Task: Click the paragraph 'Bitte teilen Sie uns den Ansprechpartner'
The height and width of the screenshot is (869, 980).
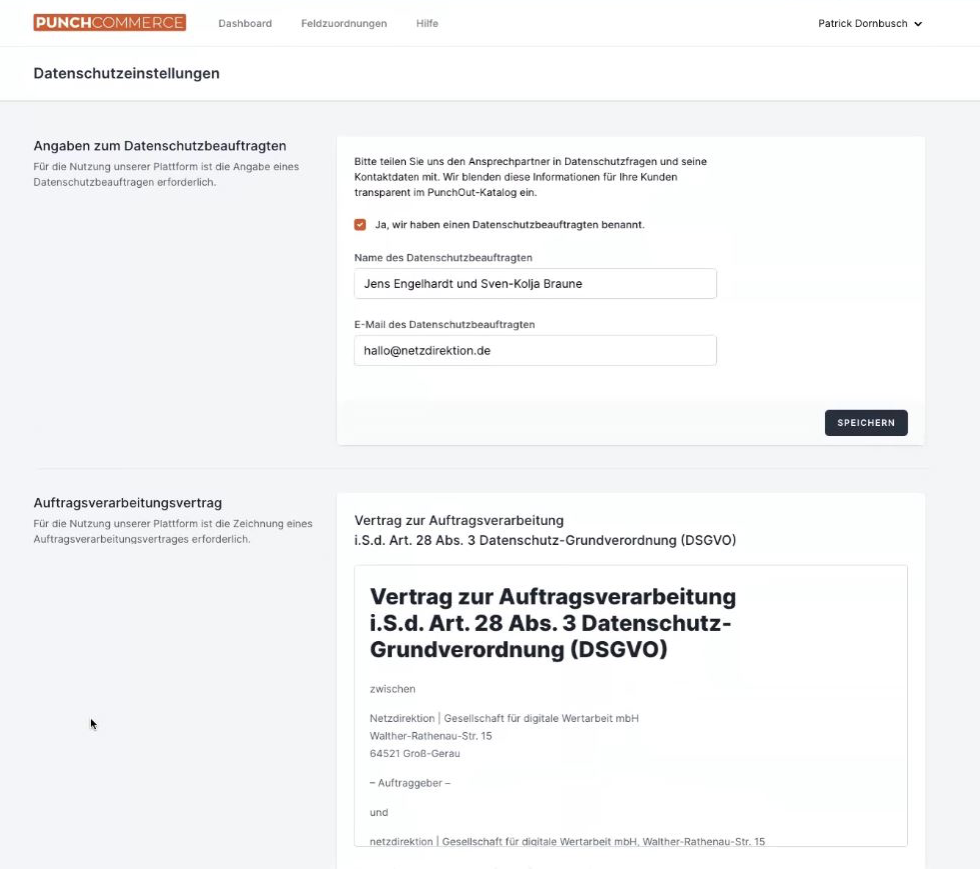Action: 531,177
